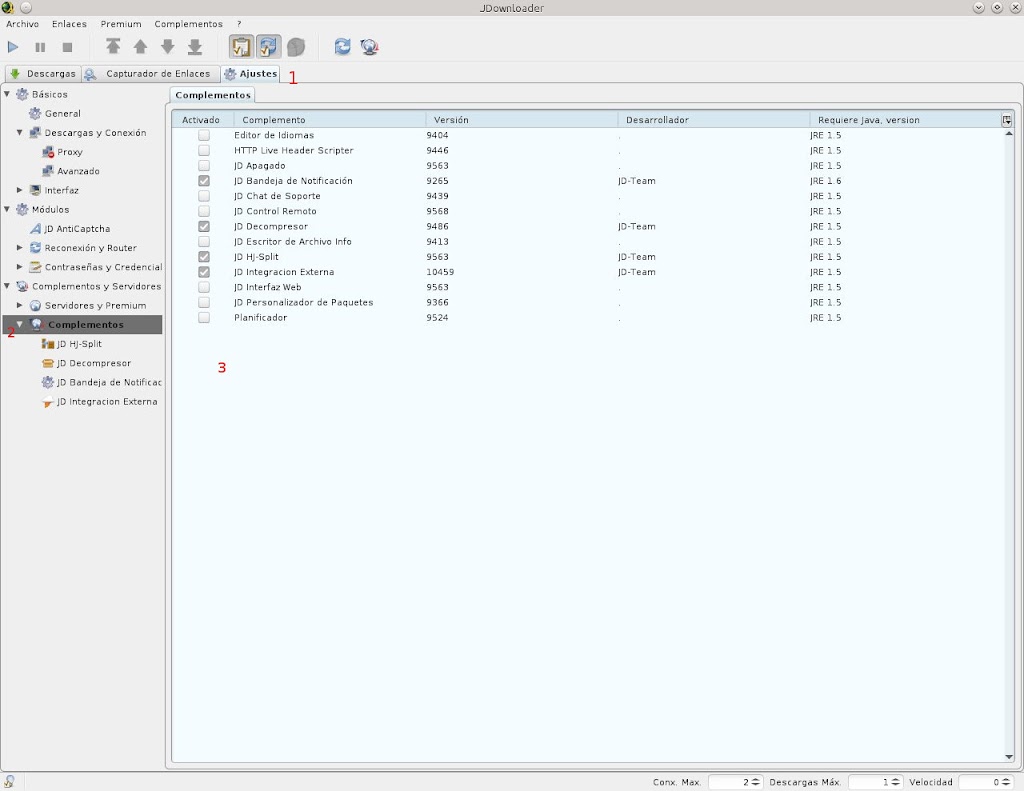Disable the JD Decompresor plugin

tap(204, 226)
